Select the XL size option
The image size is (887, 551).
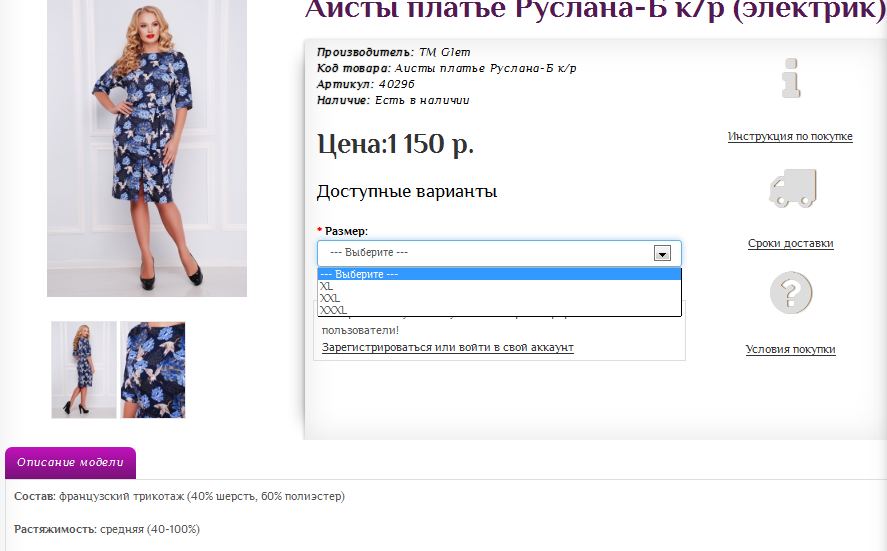499,286
